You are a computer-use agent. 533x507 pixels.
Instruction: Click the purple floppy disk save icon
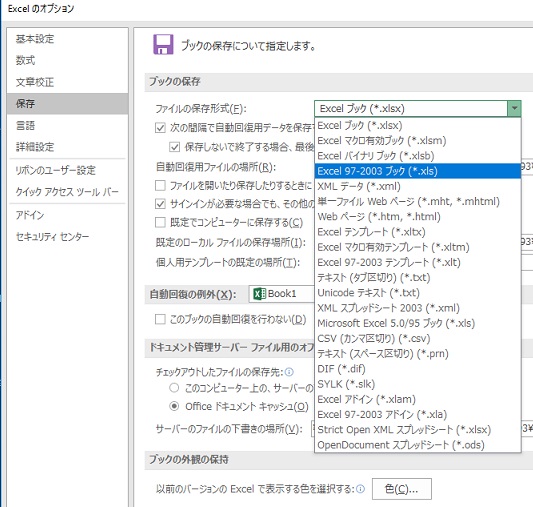click(x=163, y=44)
